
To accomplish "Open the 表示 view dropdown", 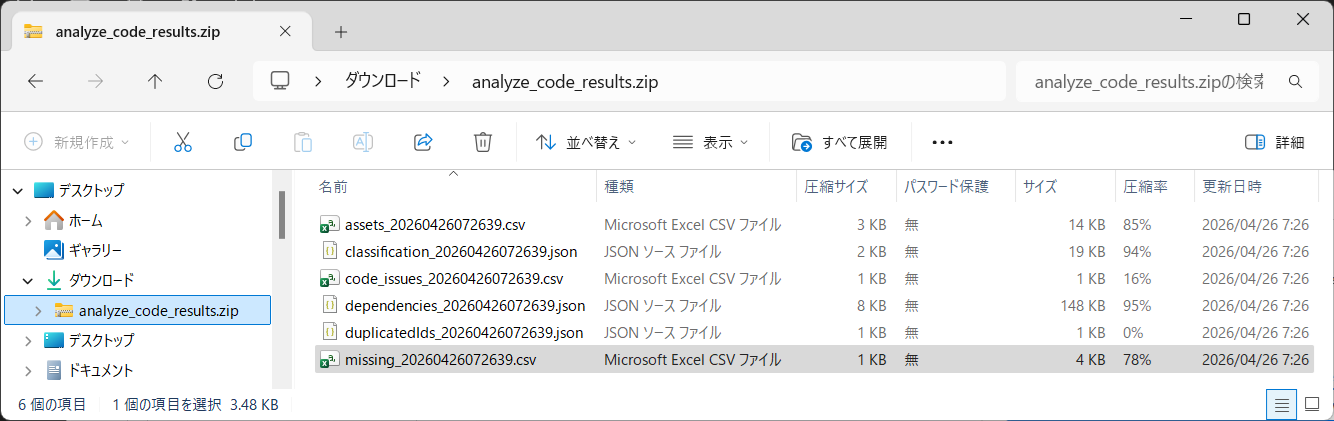I will 711,142.
